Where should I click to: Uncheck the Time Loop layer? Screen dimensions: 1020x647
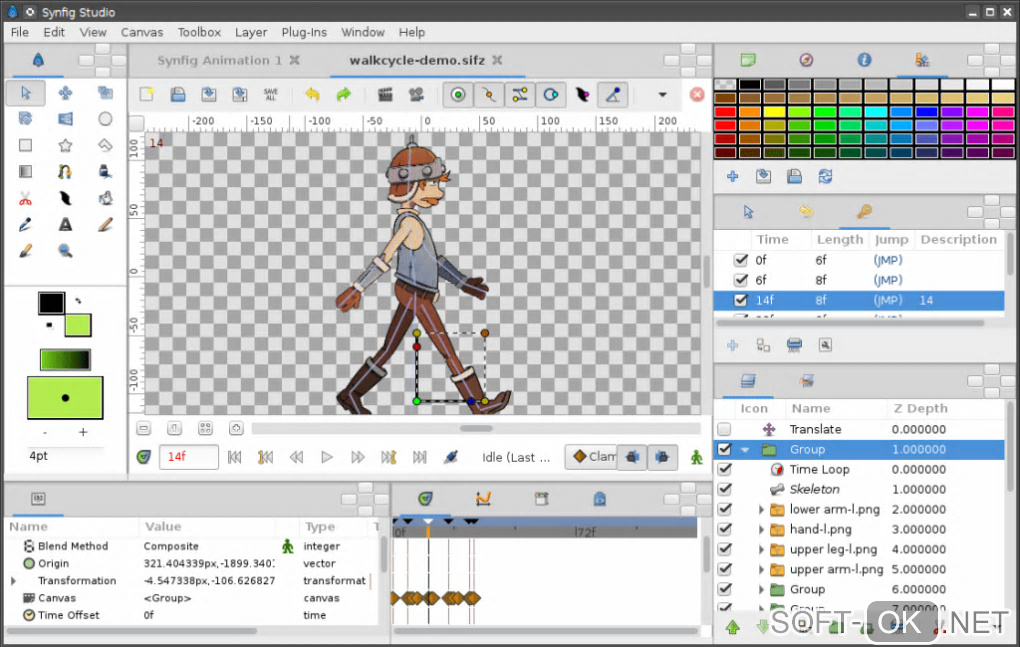point(724,469)
